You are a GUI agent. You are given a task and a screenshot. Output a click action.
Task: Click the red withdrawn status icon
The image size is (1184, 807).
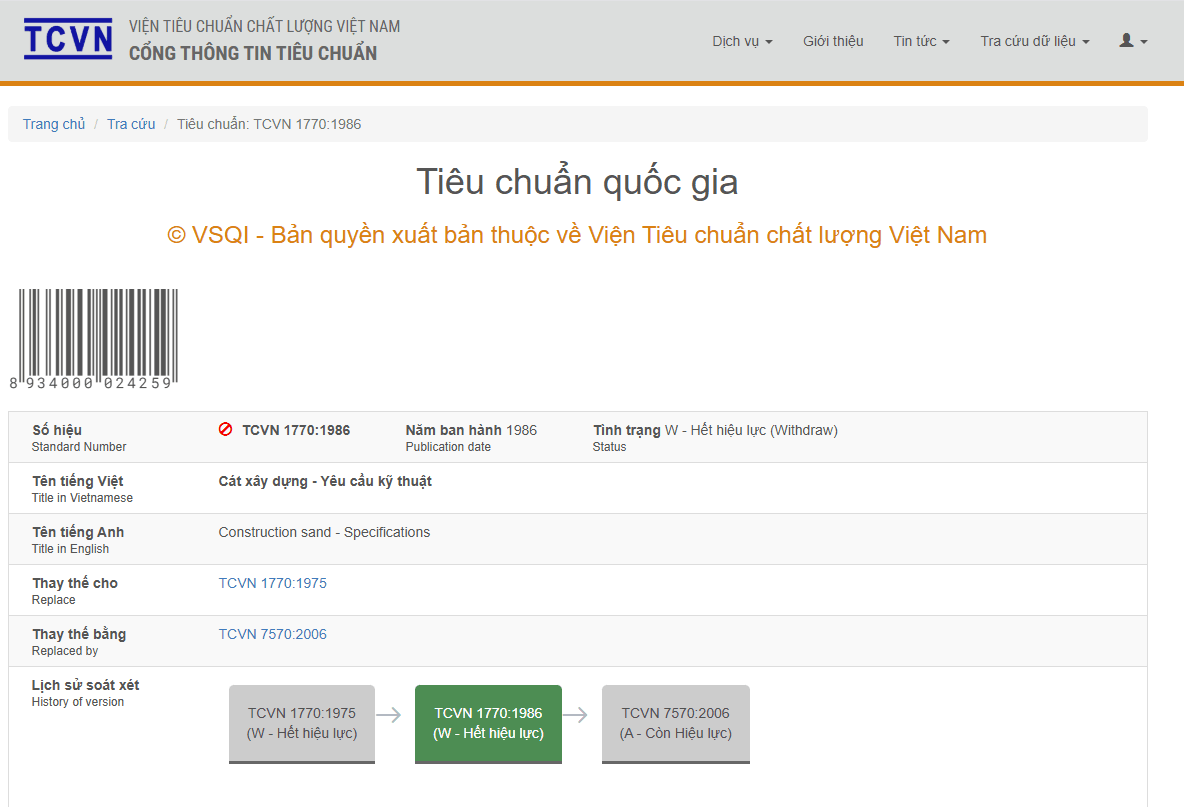pyautogui.click(x=225, y=430)
